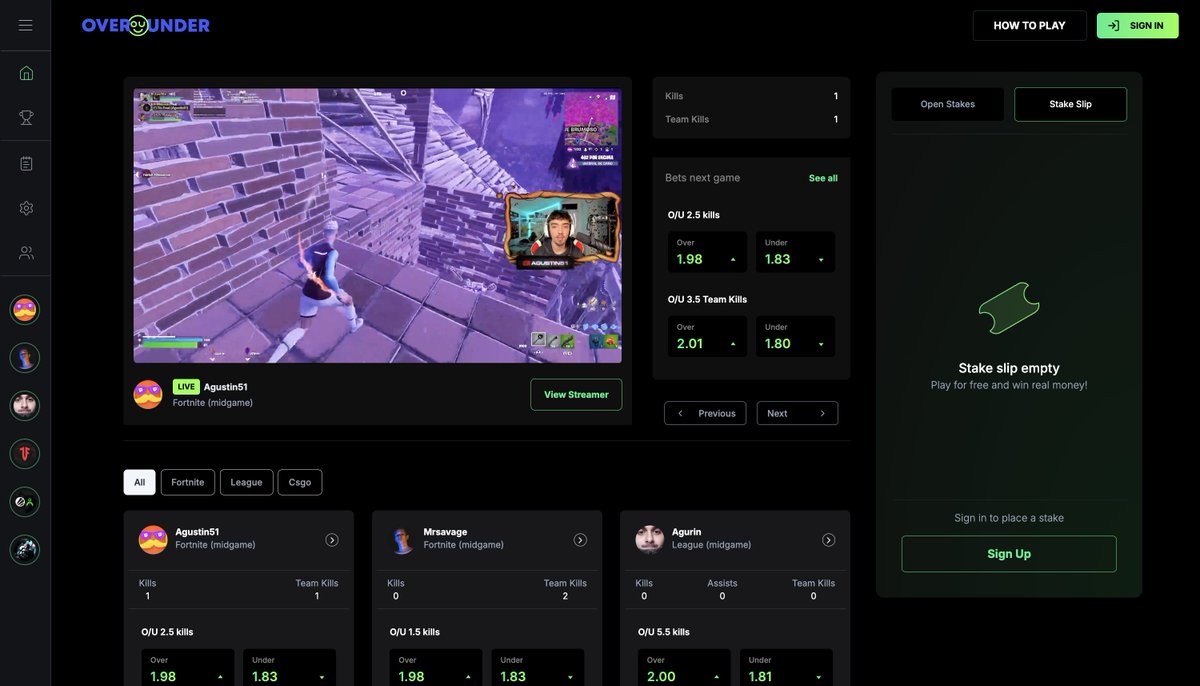Select the second streamer avatar in sidebar

(x=25, y=358)
